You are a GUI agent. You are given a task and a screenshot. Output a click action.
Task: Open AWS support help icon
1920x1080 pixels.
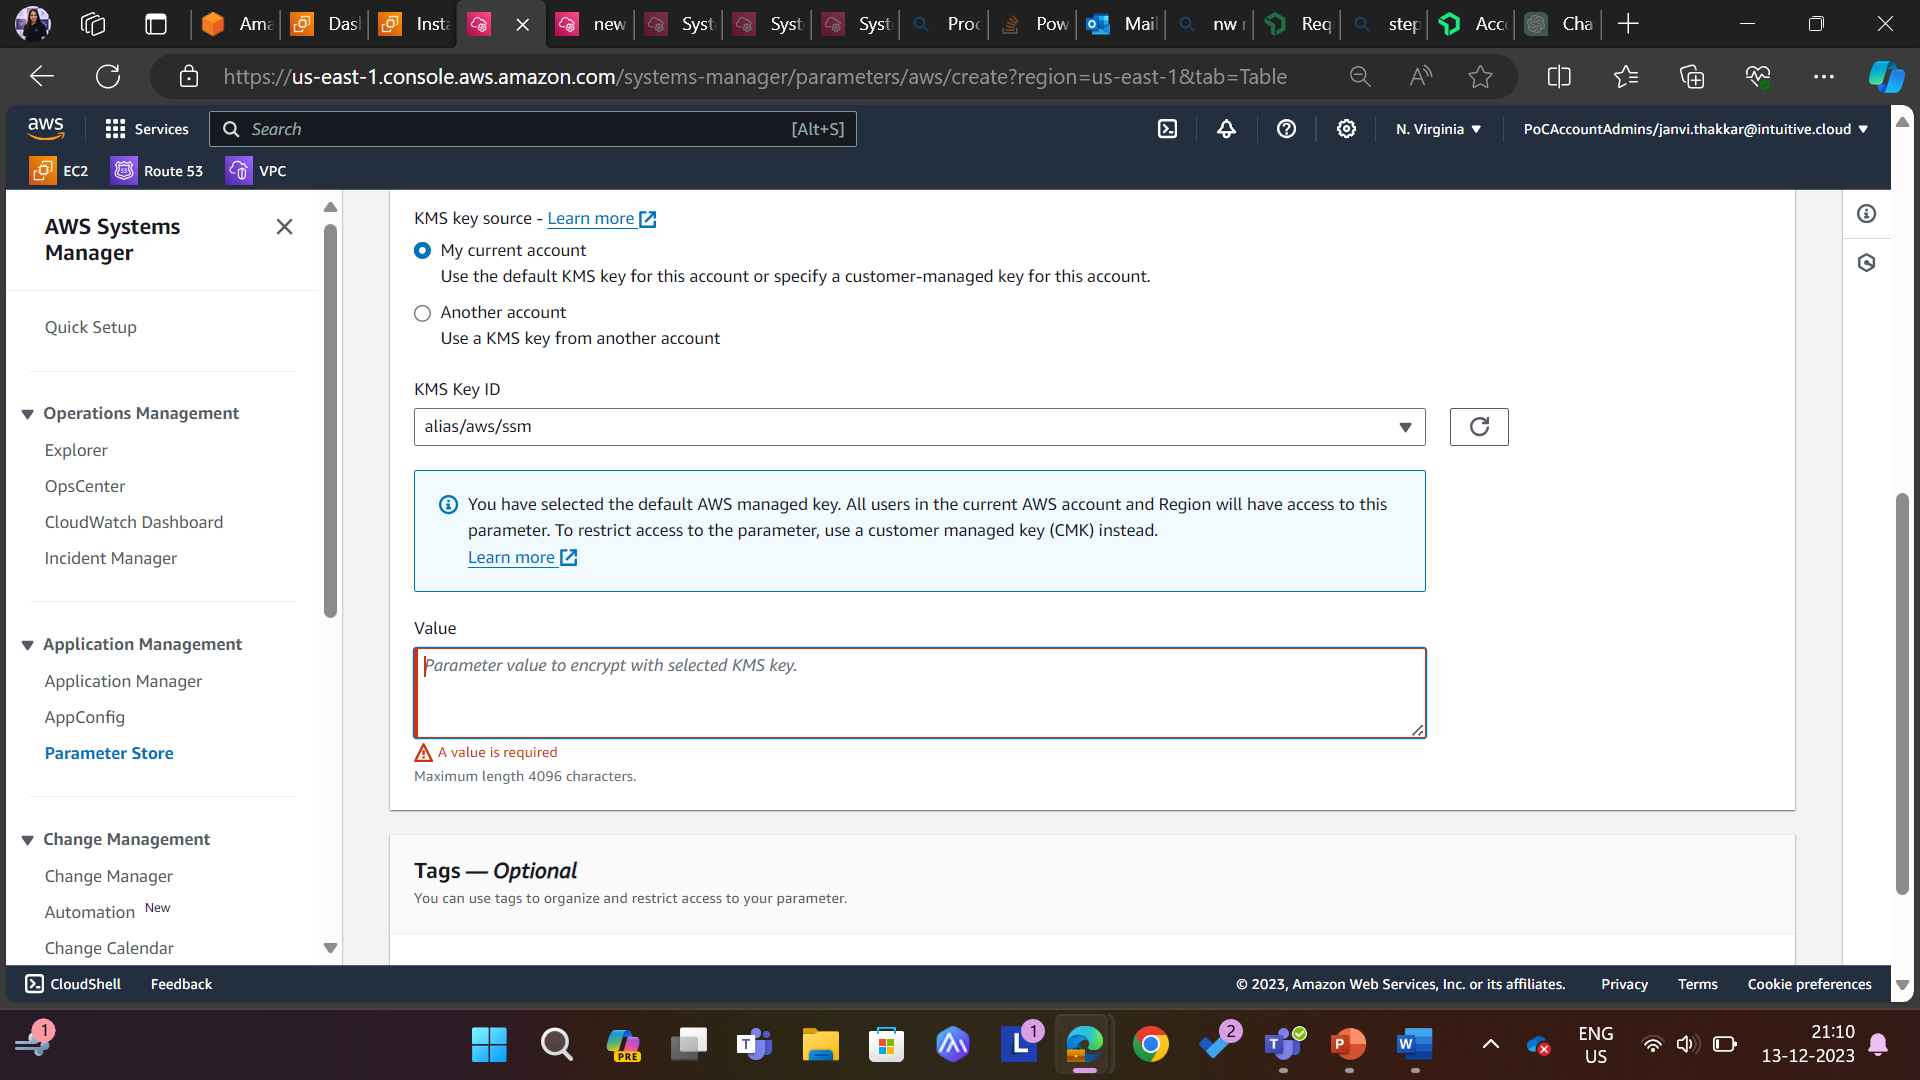[1286, 129]
